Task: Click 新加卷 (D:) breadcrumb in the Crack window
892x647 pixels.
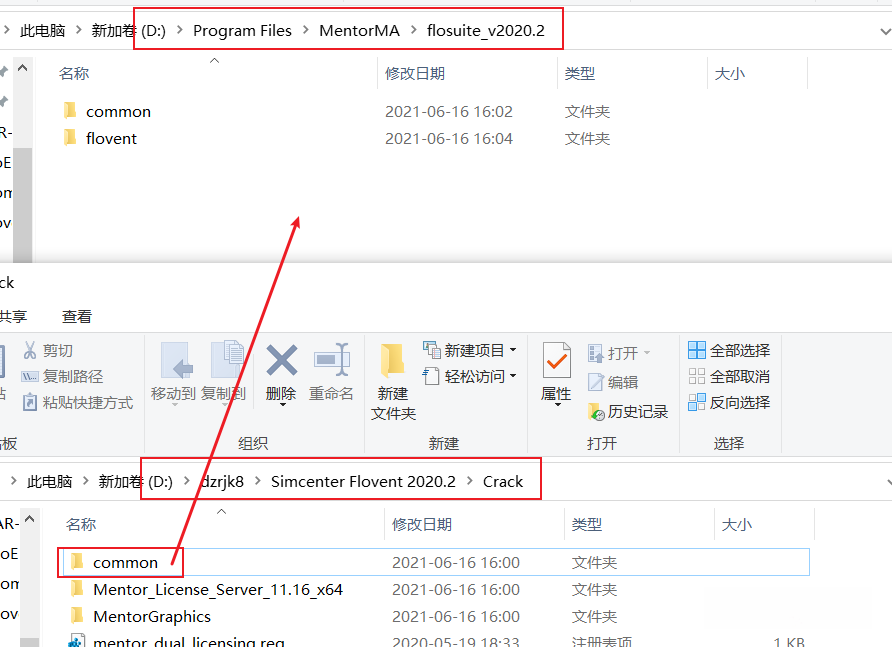Action: [135, 481]
